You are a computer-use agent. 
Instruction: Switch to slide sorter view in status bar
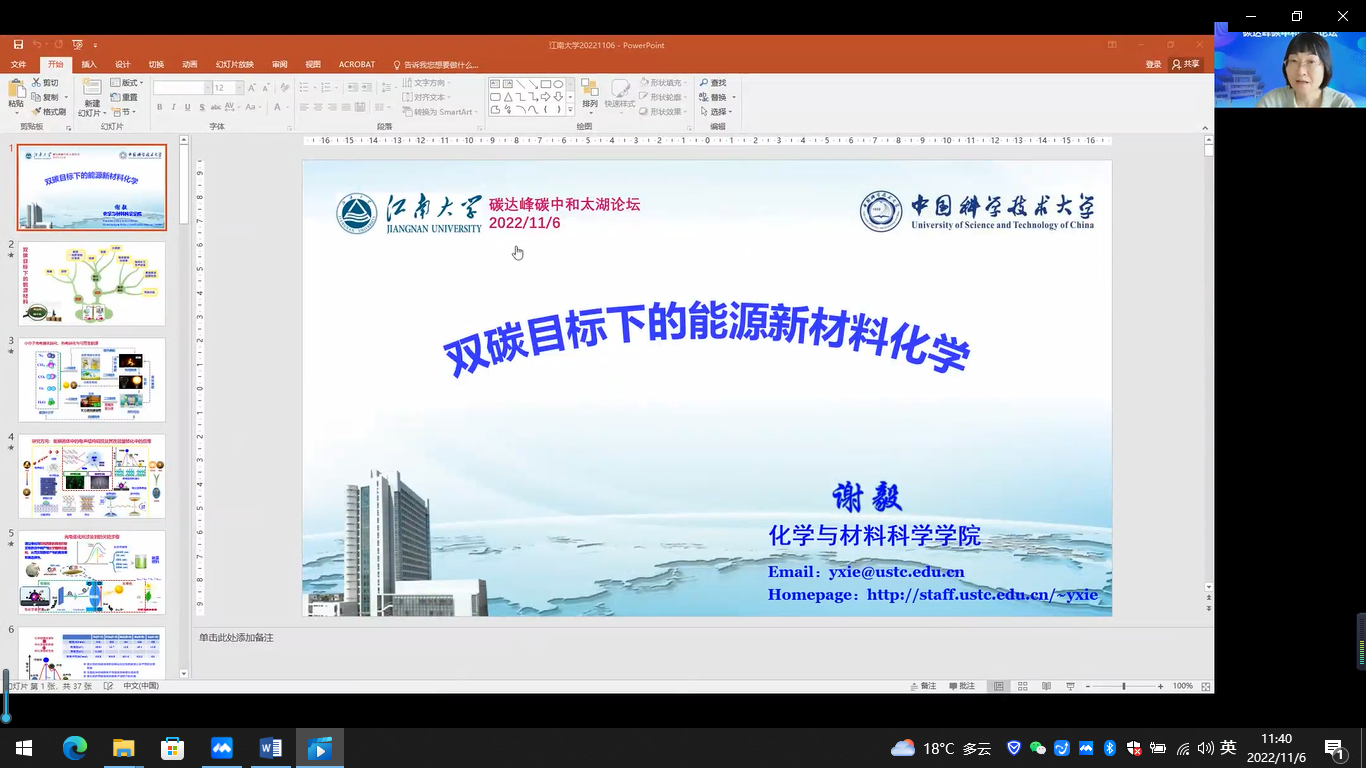coord(1022,686)
